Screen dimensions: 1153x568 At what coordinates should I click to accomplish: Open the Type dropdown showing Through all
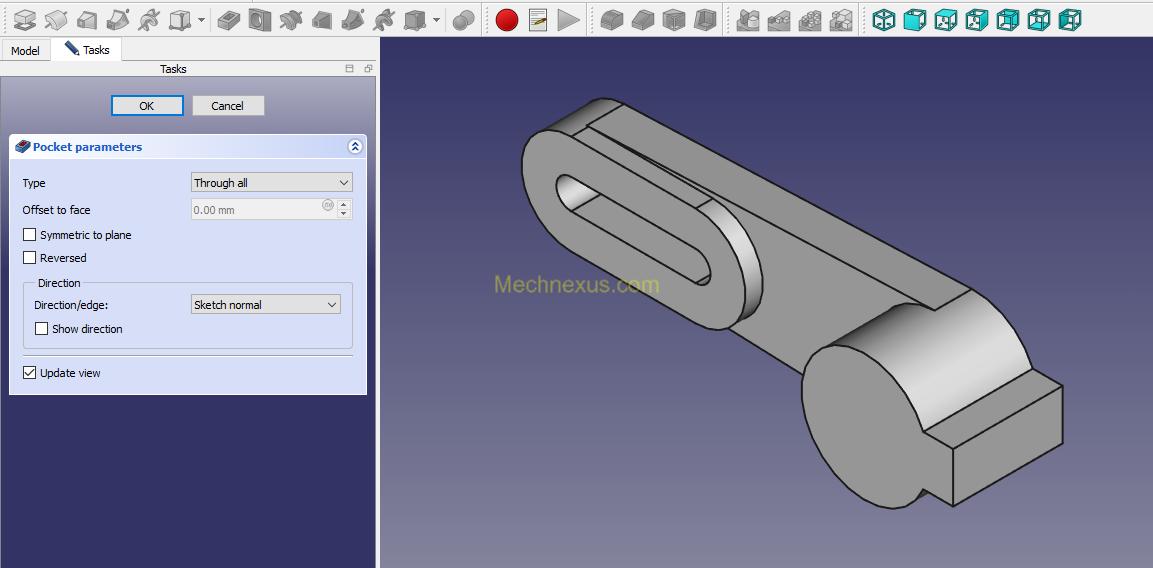coord(271,182)
